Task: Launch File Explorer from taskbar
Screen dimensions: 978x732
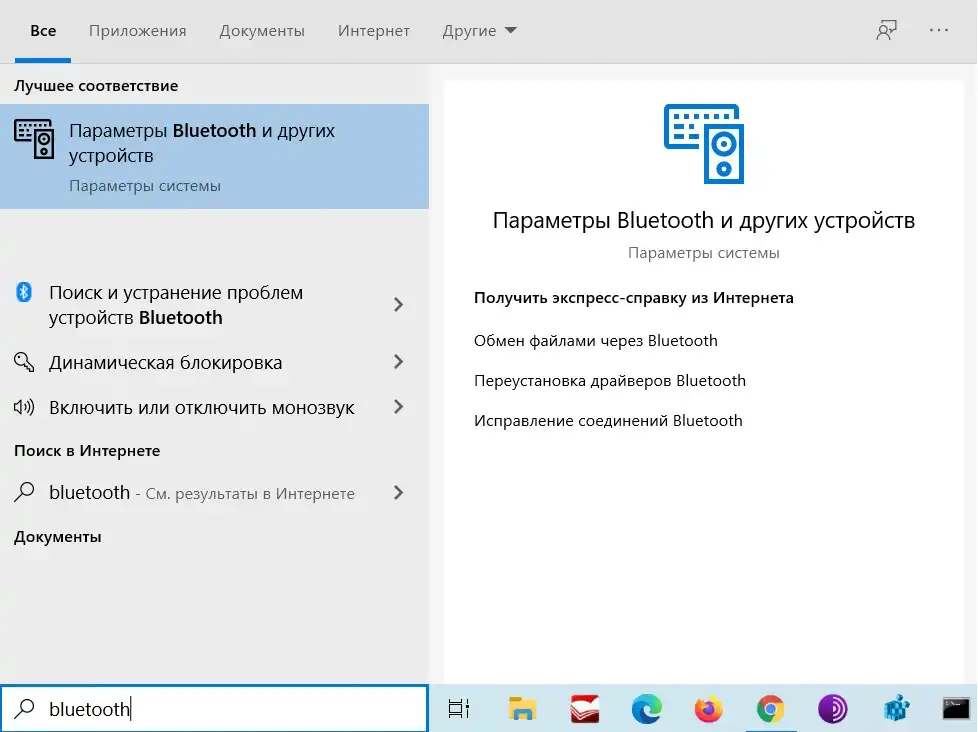Action: (x=522, y=708)
